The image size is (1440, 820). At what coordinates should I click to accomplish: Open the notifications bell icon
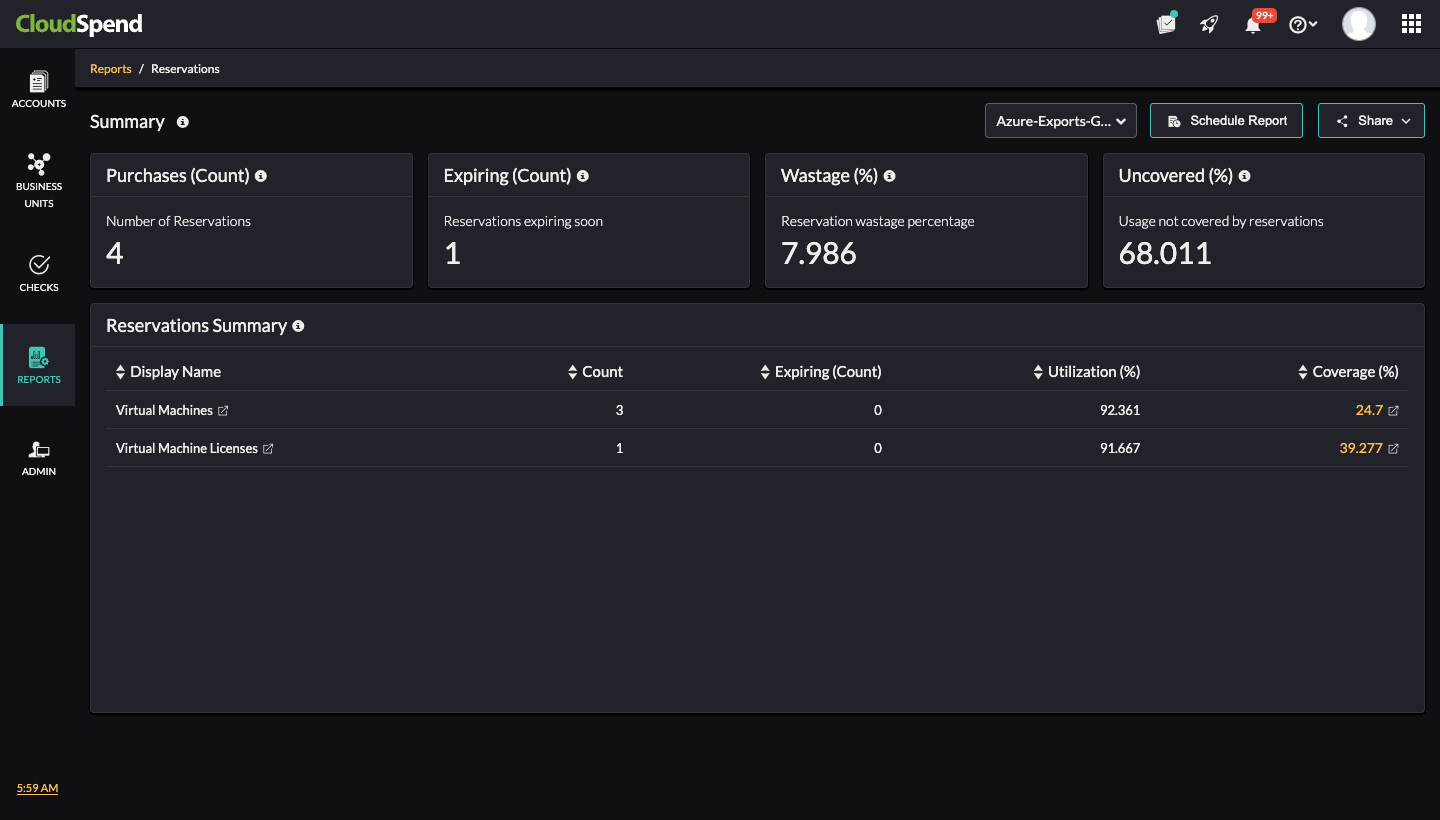click(x=1253, y=25)
